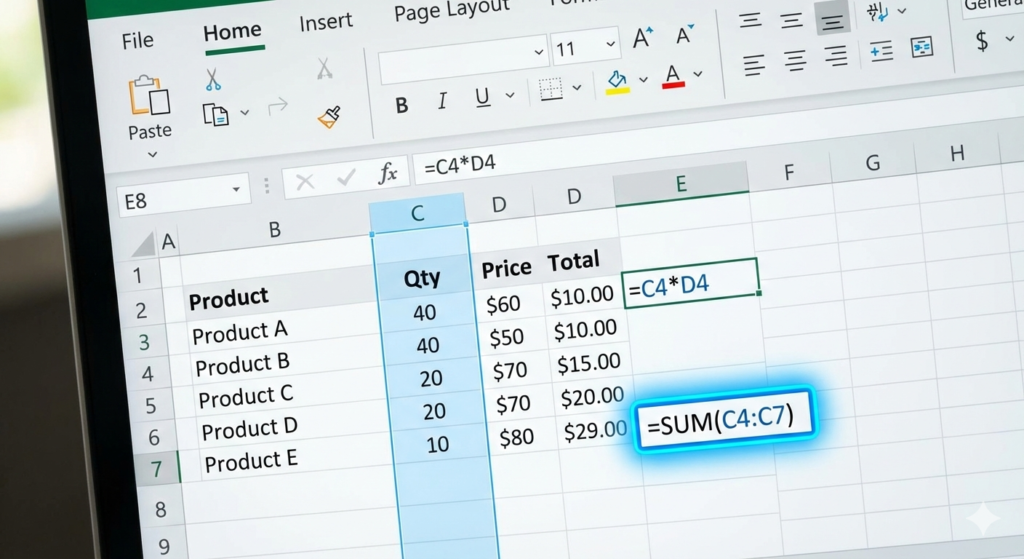1024x559 pixels.
Task: Toggle Bold formatting
Action: coord(402,104)
